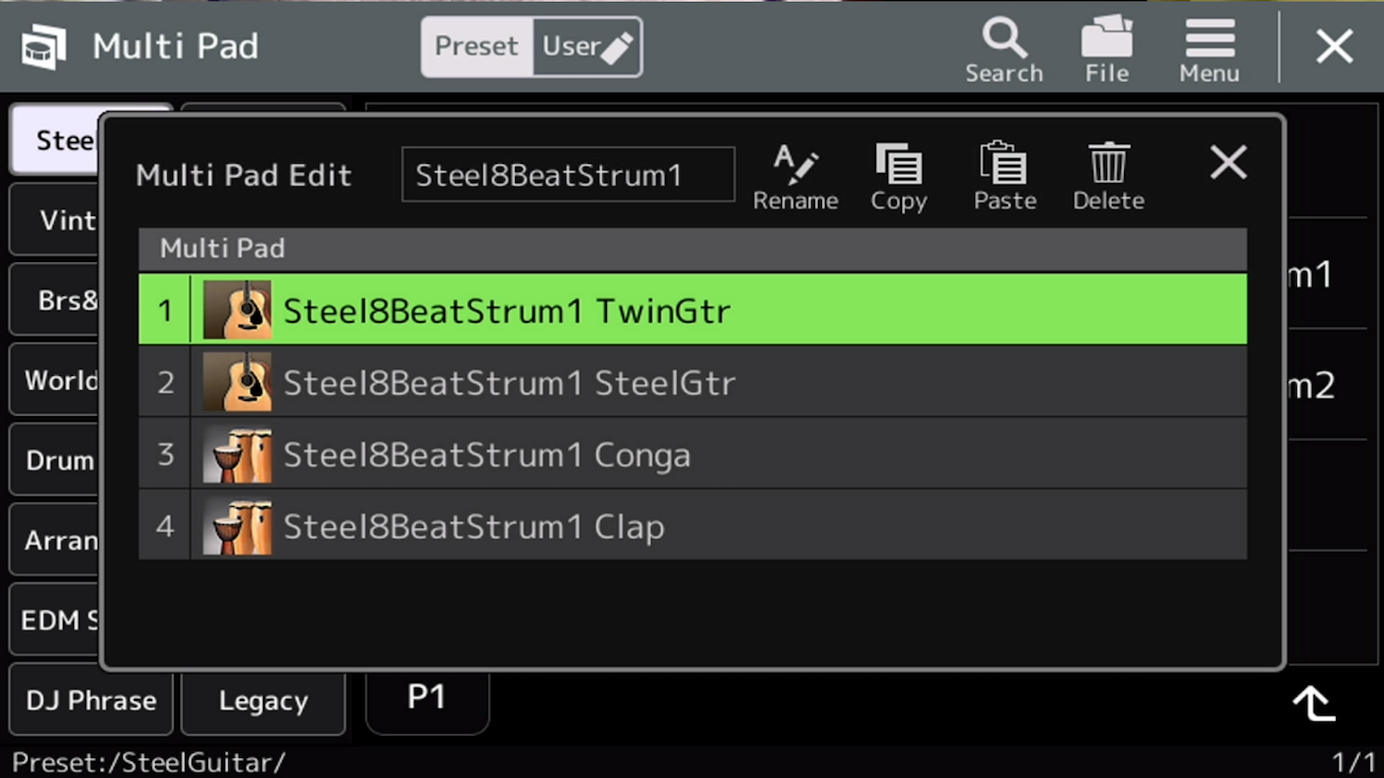Image resolution: width=1384 pixels, height=778 pixels.
Task: Close the Multi Pad Edit dialog
Action: [1228, 162]
